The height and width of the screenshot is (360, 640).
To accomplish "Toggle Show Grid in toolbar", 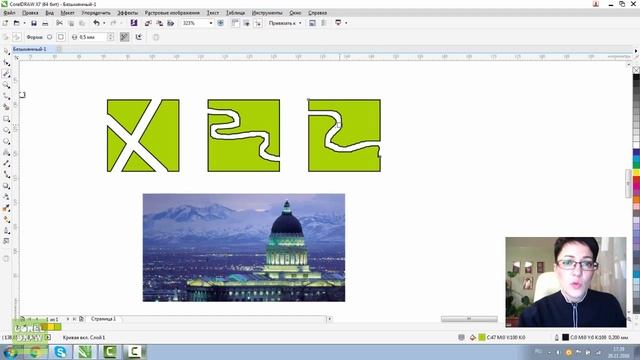I will 247,23.
